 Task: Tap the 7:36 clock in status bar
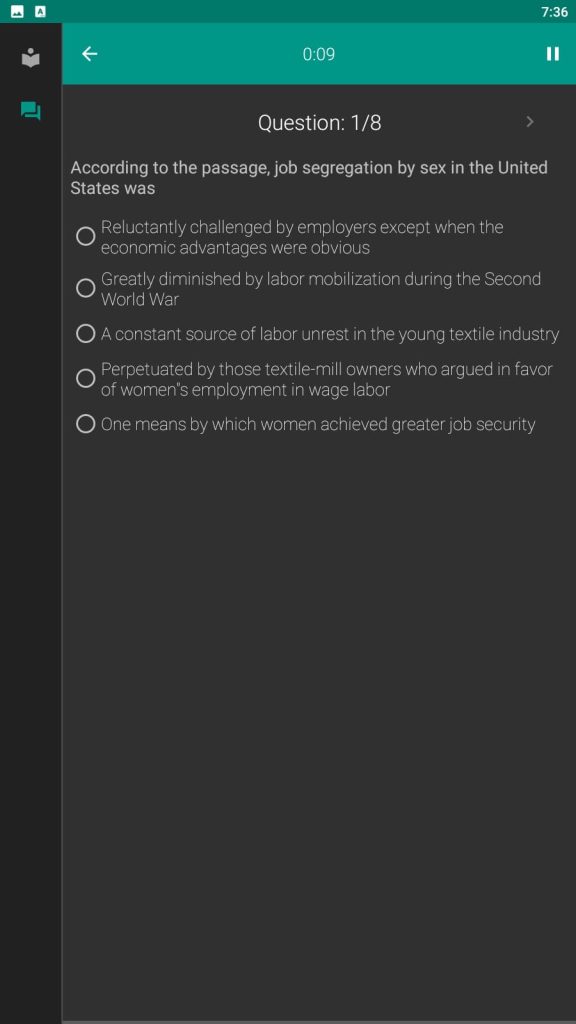pyautogui.click(x=554, y=12)
